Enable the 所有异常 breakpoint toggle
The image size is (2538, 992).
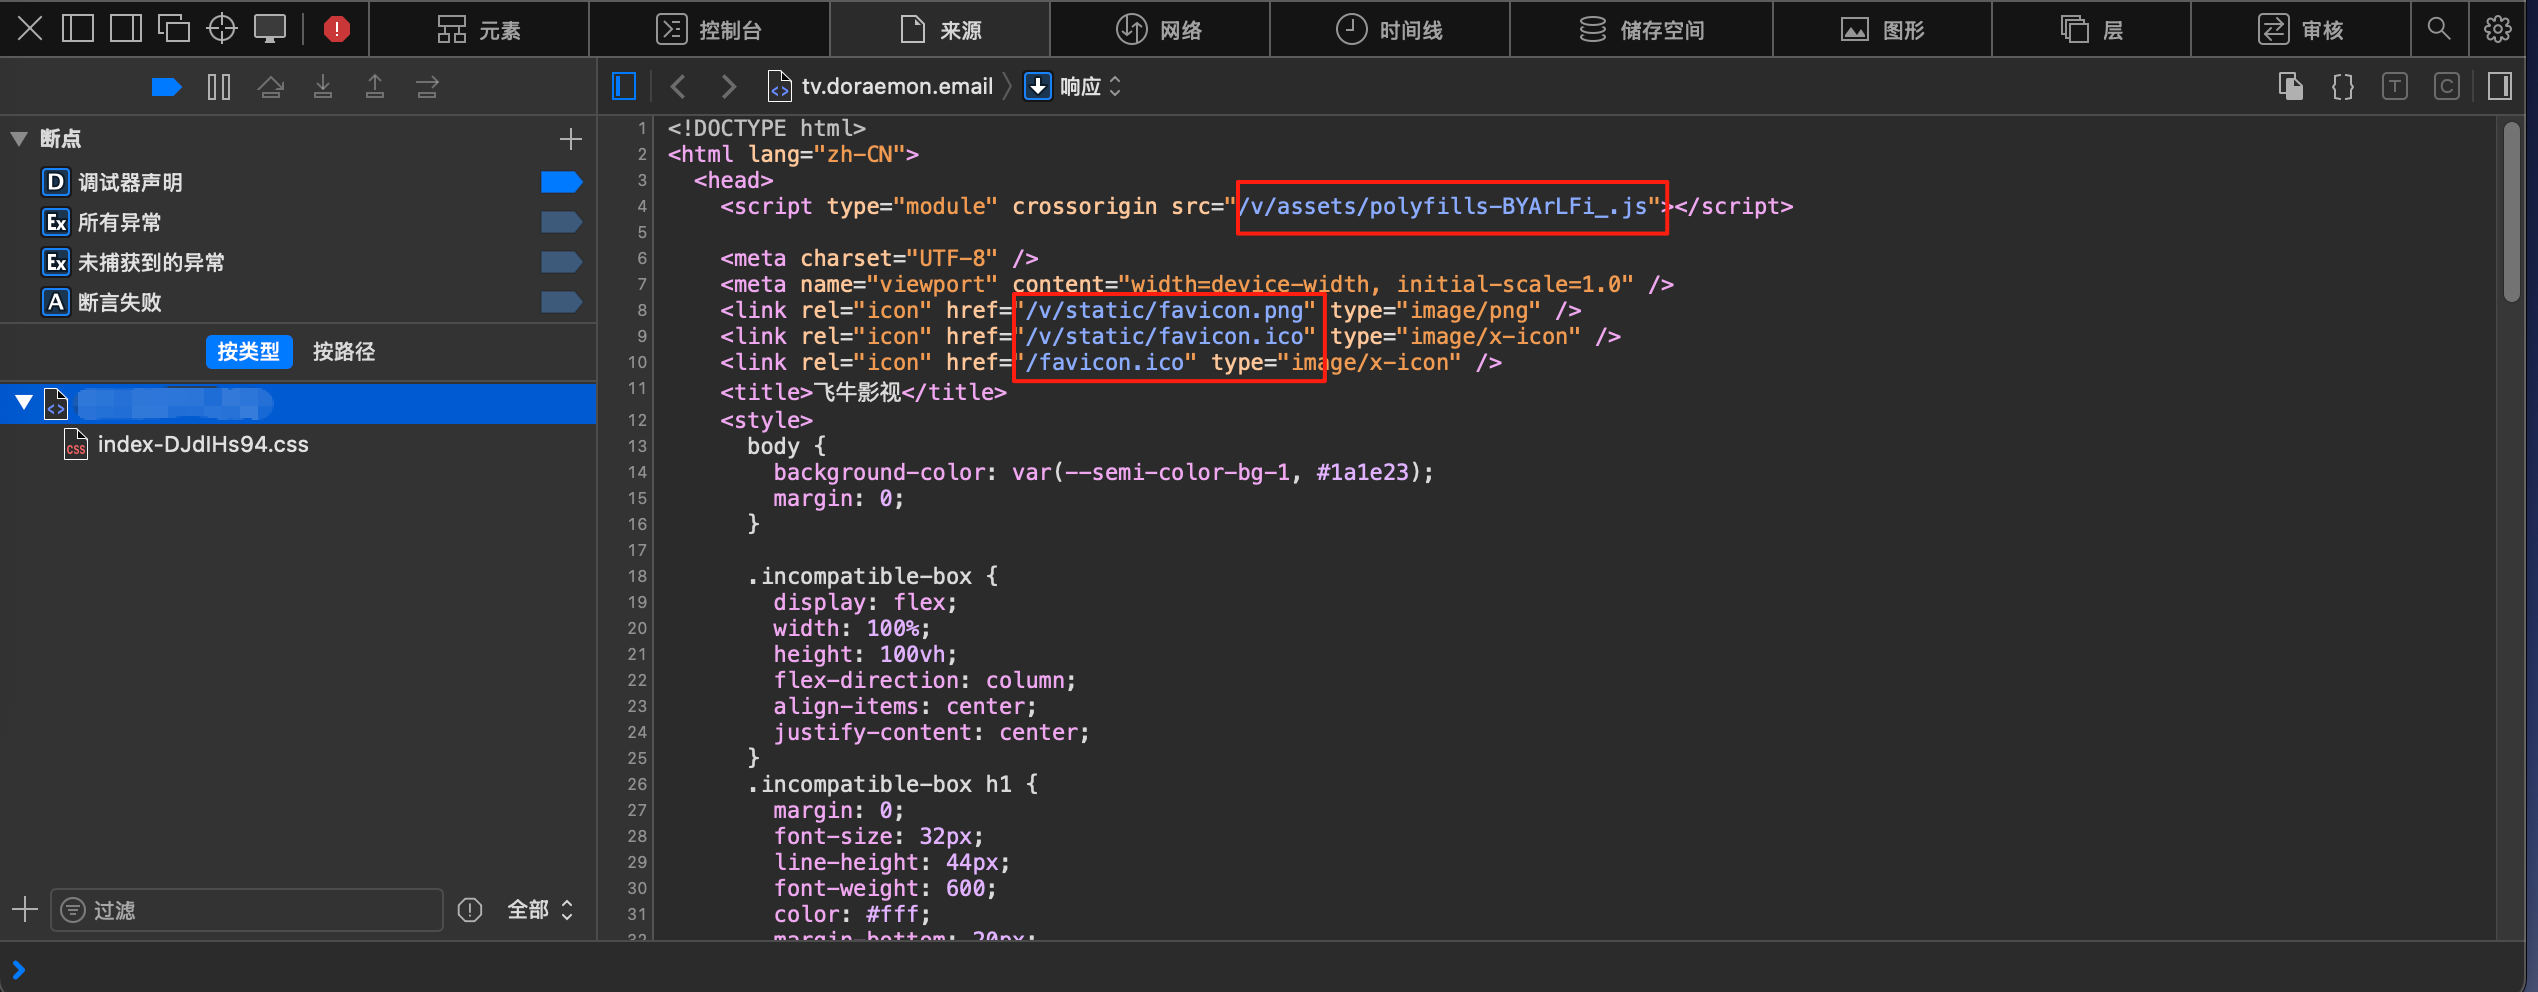pos(561,222)
